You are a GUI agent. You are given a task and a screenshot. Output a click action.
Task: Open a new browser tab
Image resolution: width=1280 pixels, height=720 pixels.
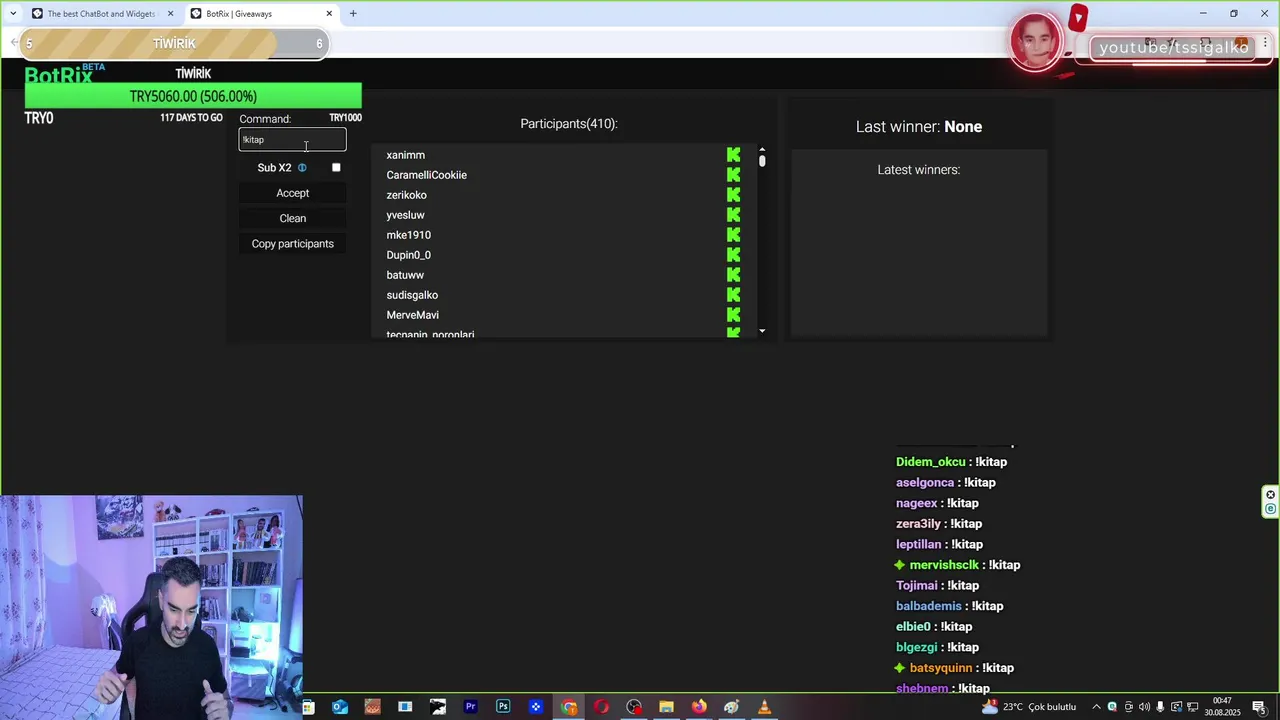[353, 14]
